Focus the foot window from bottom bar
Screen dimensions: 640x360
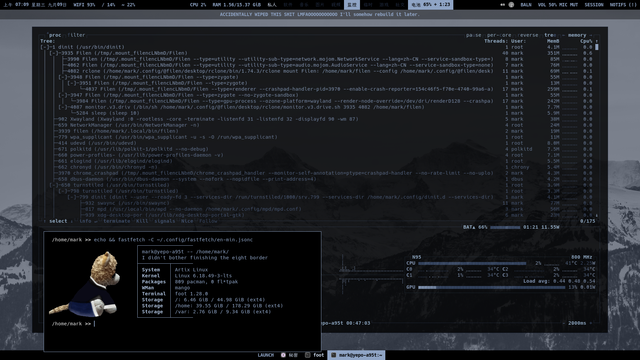pyautogui.click(x=315, y=355)
